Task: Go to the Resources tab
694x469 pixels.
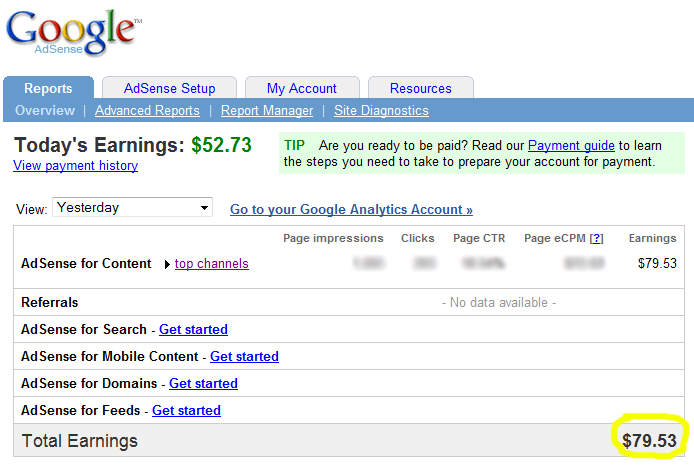Action: [x=420, y=88]
